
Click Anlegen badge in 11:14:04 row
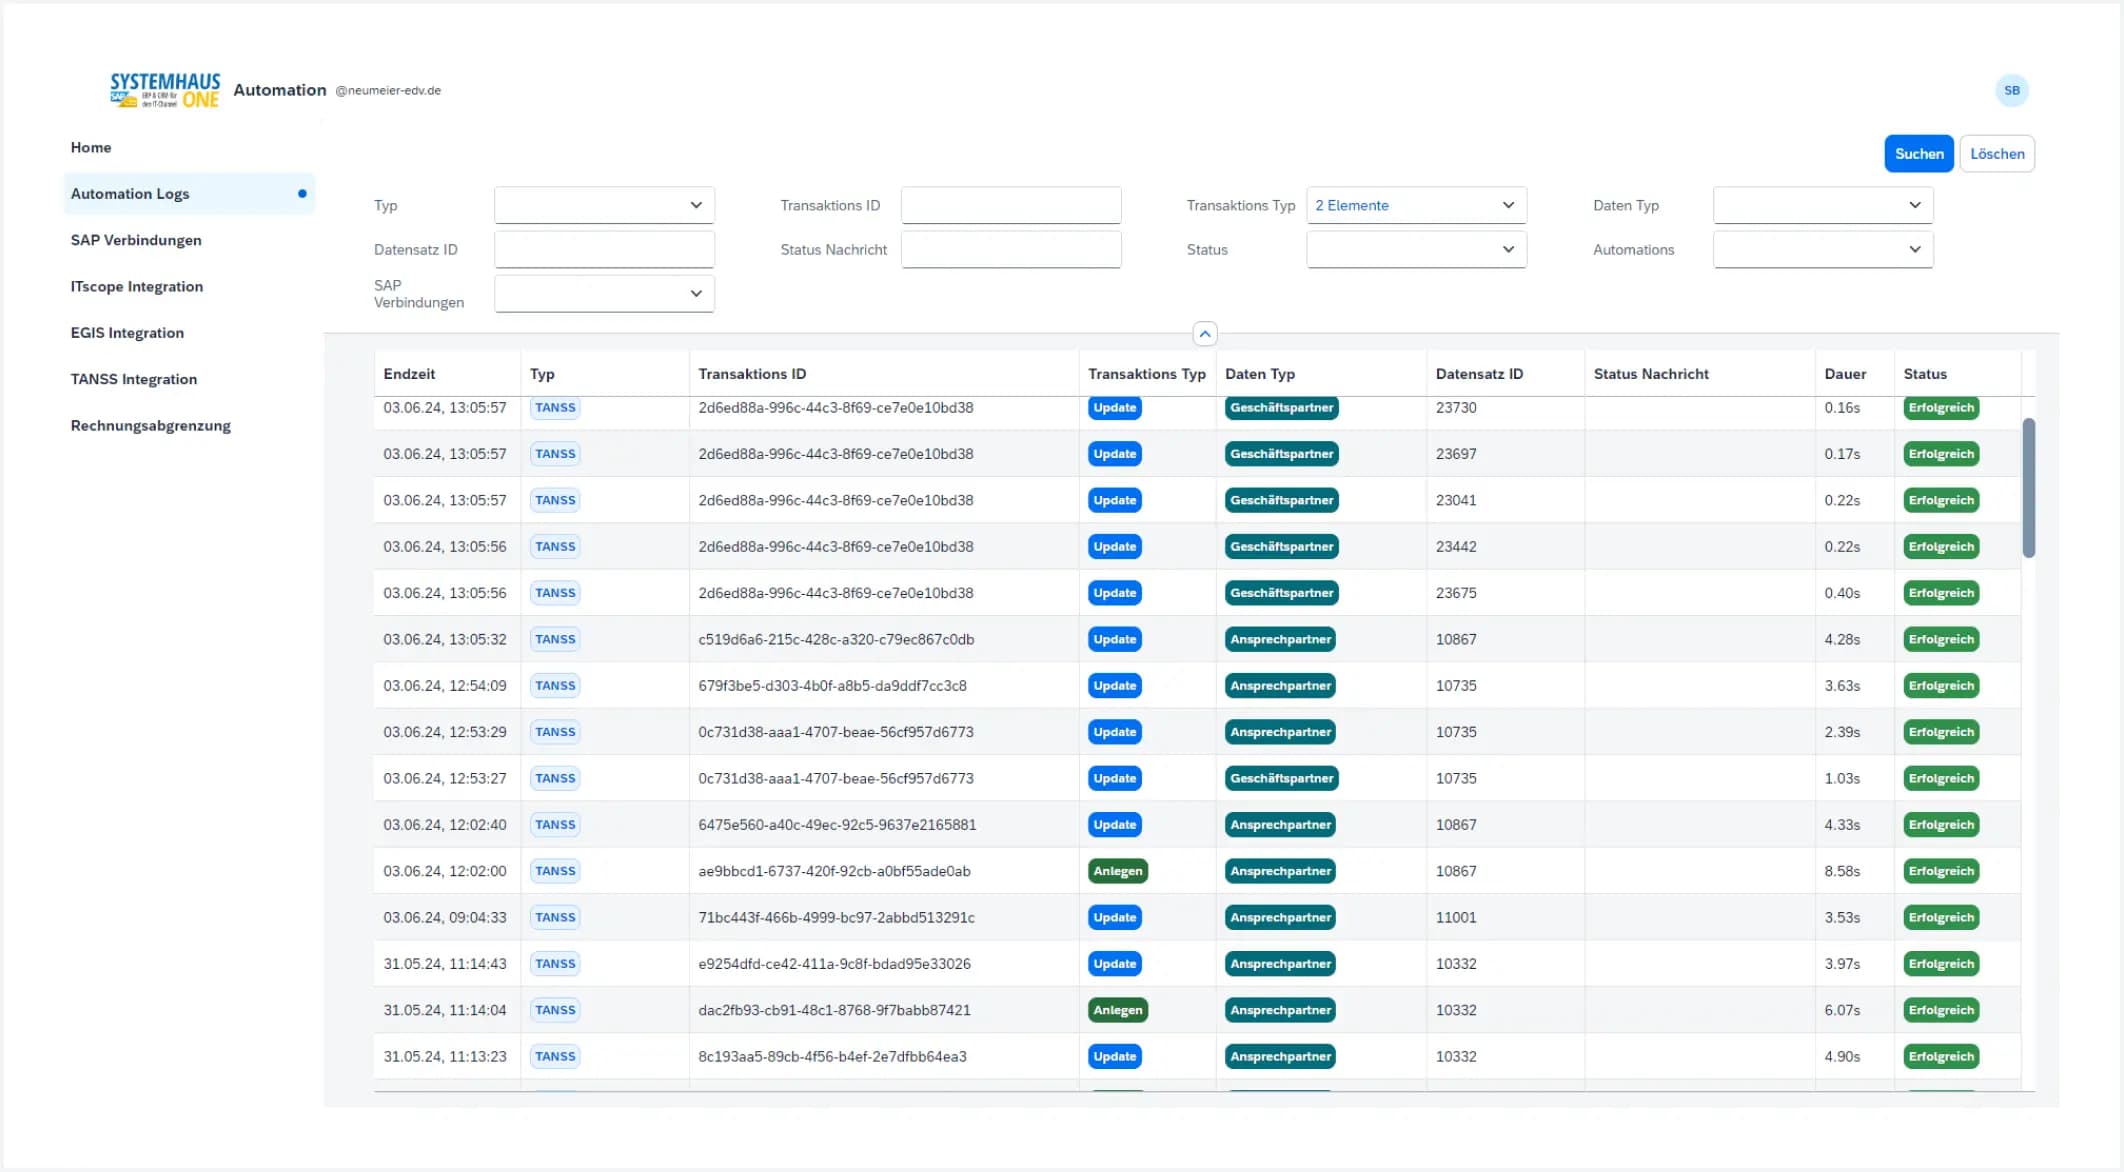pos(1117,1010)
